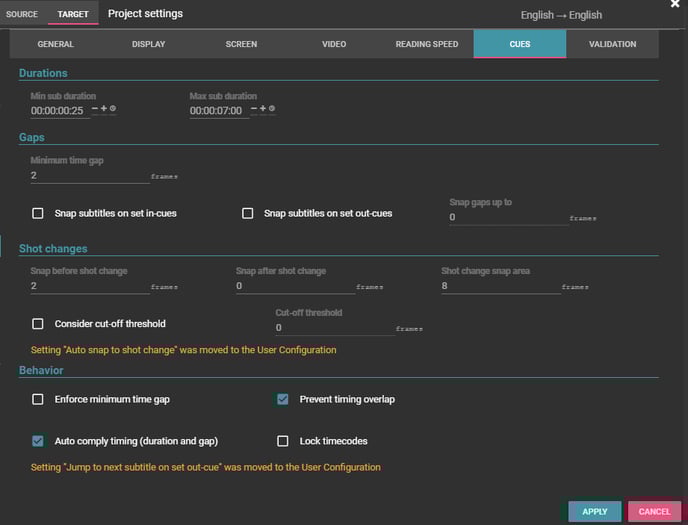The width and height of the screenshot is (688, 525).
Task: Toggle Consider cut-off threshold checkbox
Action: (38, 324)
